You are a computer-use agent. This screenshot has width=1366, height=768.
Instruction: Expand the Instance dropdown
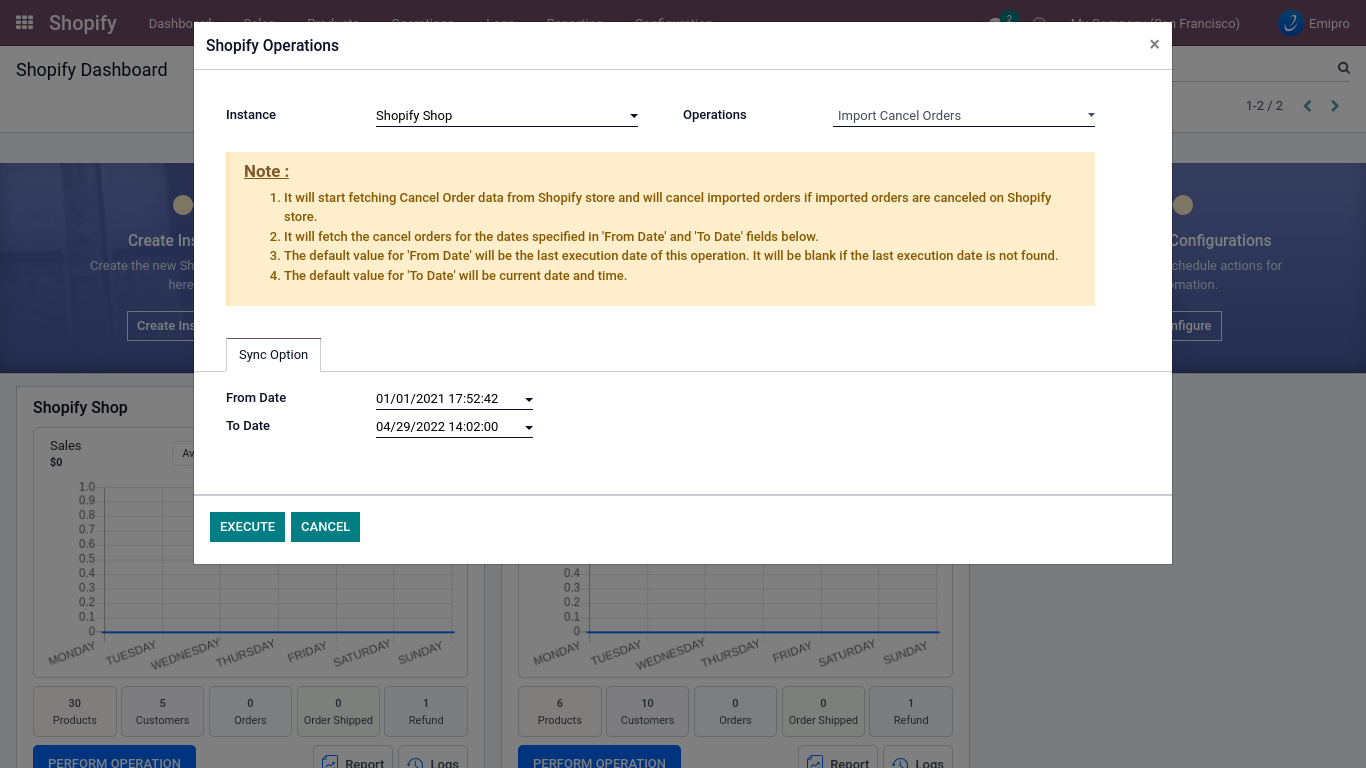click(506, 116)
